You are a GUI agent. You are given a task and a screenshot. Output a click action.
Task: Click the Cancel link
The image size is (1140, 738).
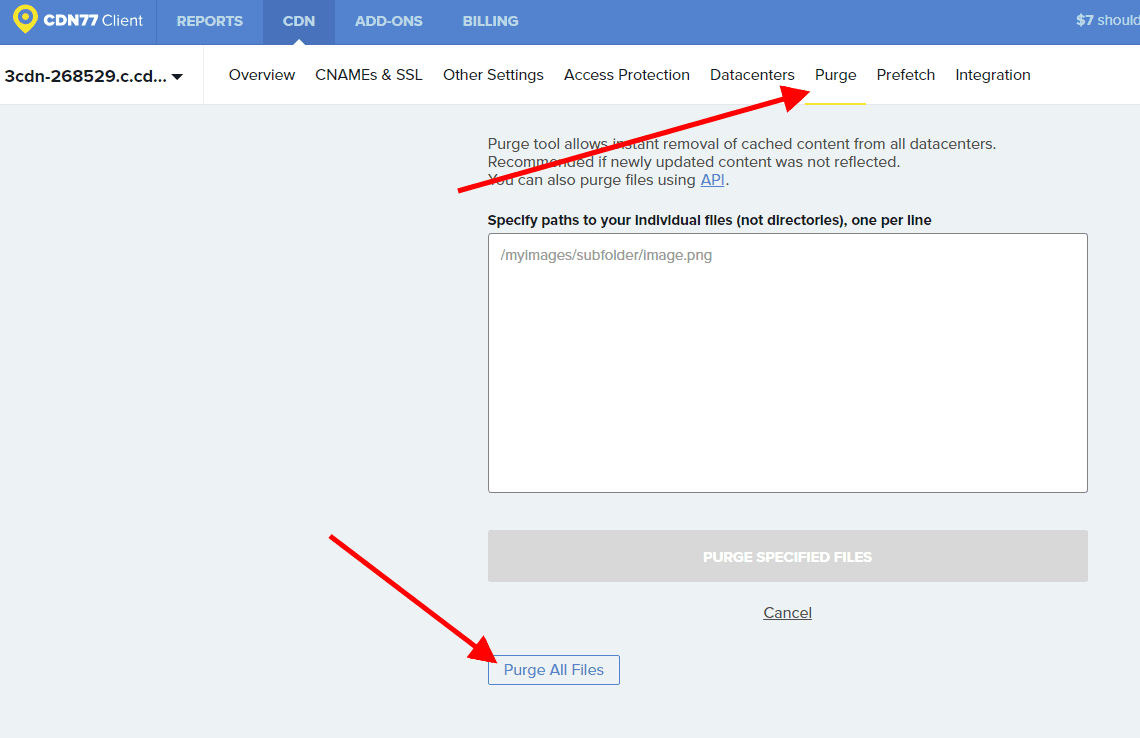point(787,613)
